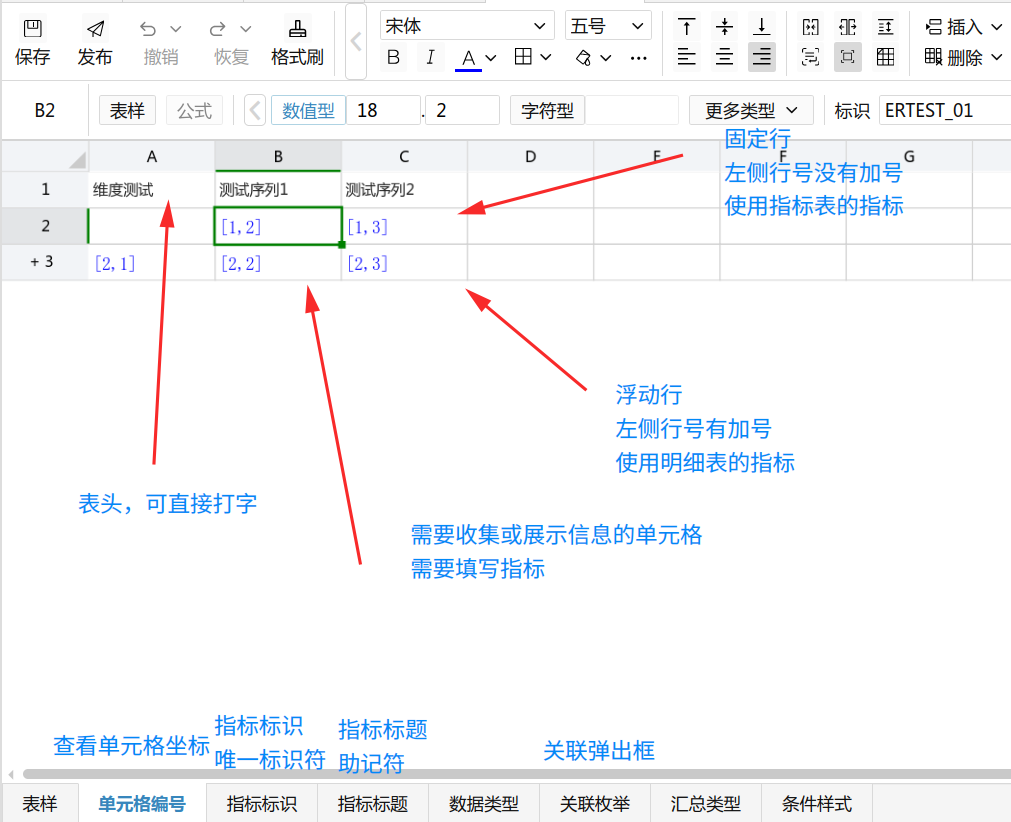
Task: Switch to the 数据类型 bottom tab
Action: (x=484, y=804)
